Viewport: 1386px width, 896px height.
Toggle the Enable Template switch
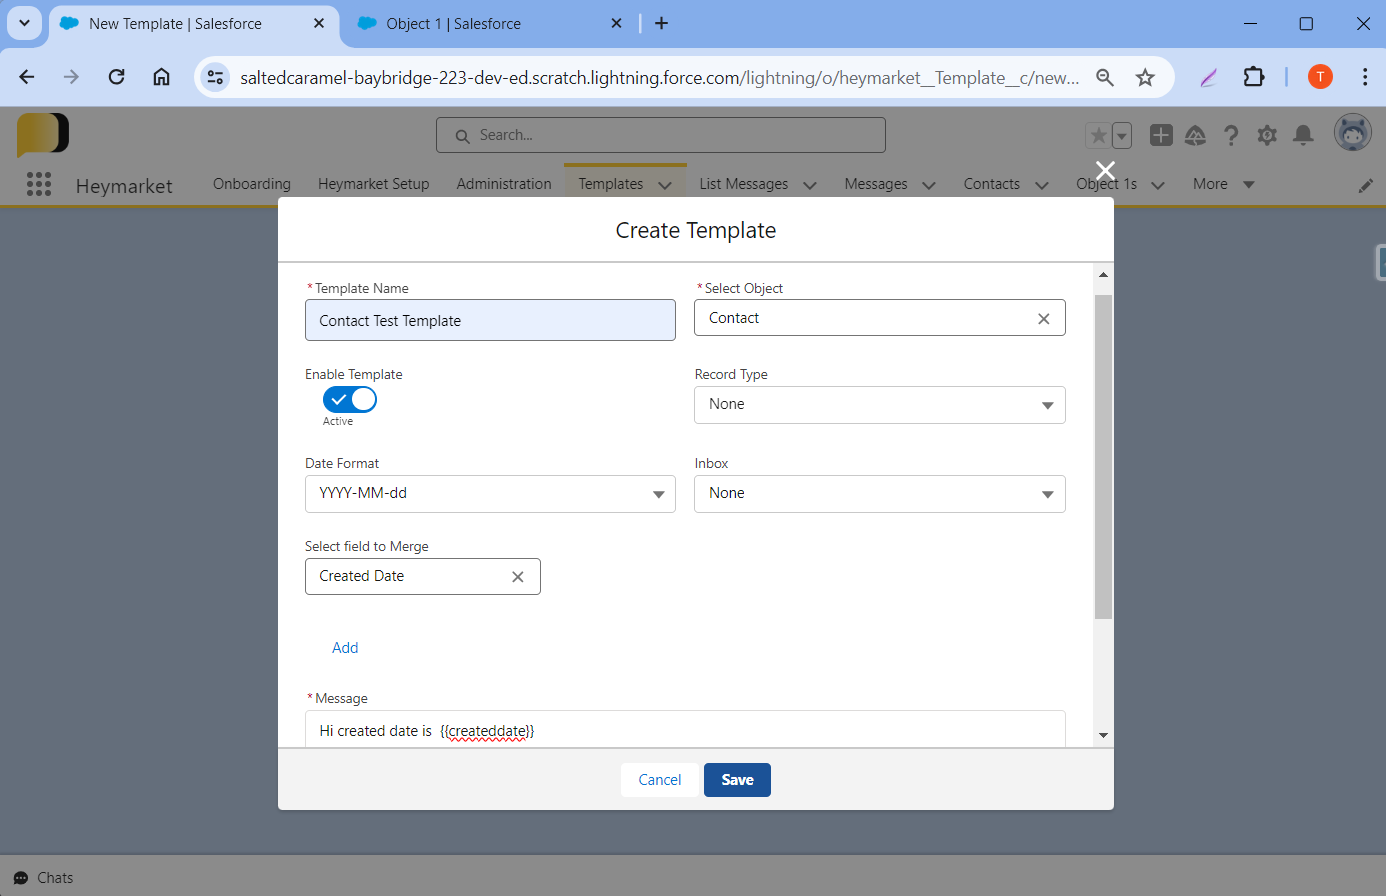[350, 399]
